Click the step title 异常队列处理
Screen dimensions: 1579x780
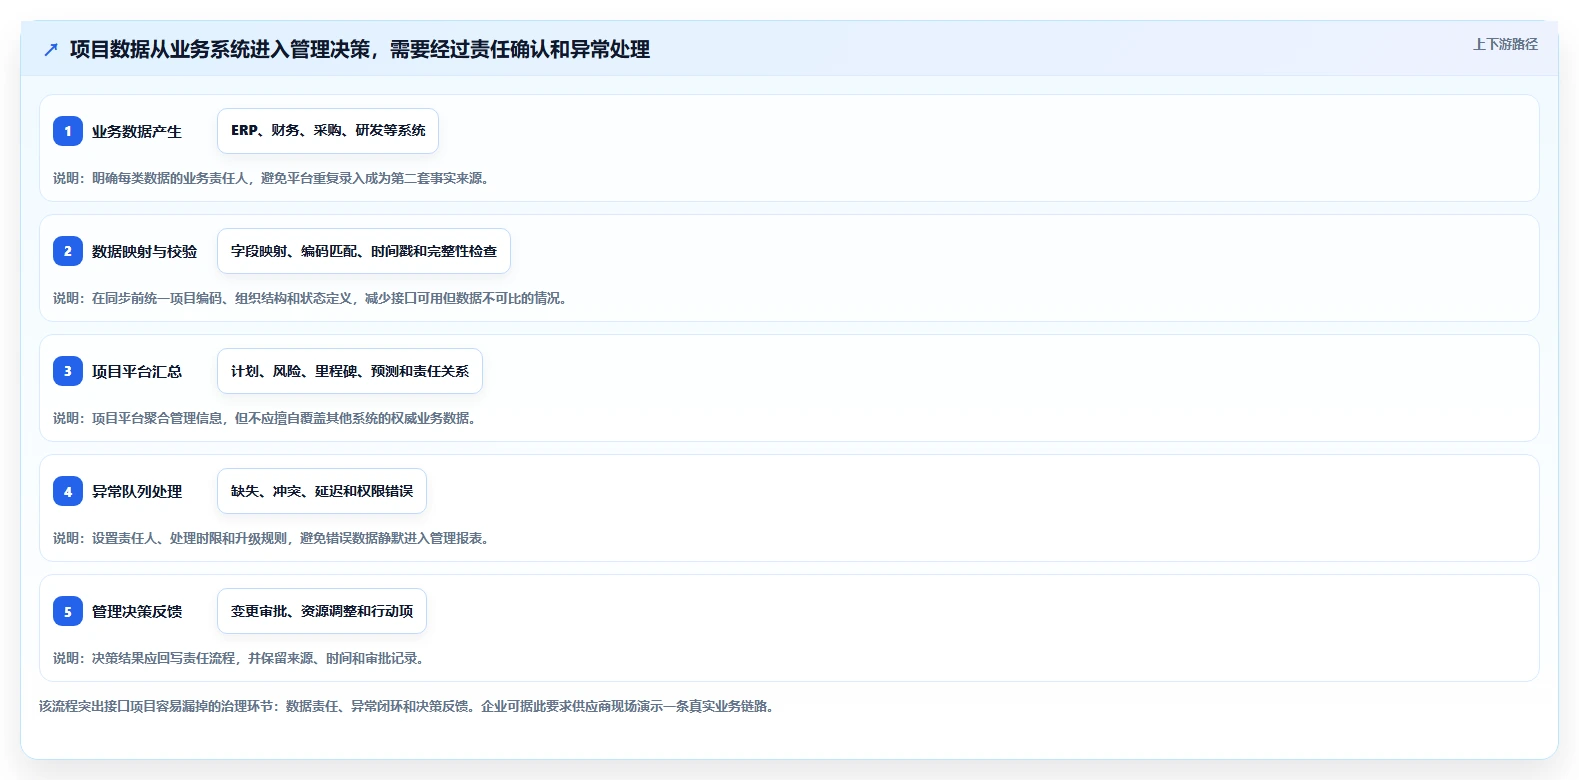[x=137, y=491]
